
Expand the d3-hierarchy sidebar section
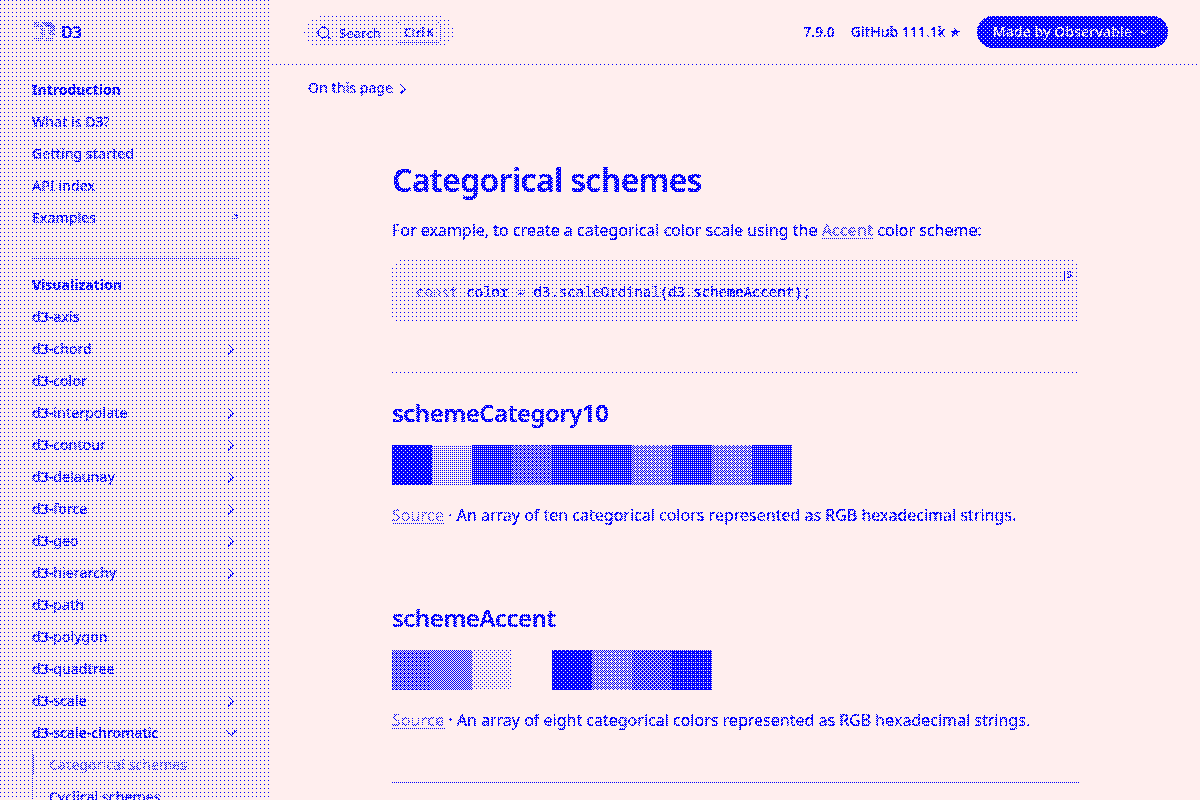[x=231, y=573]
